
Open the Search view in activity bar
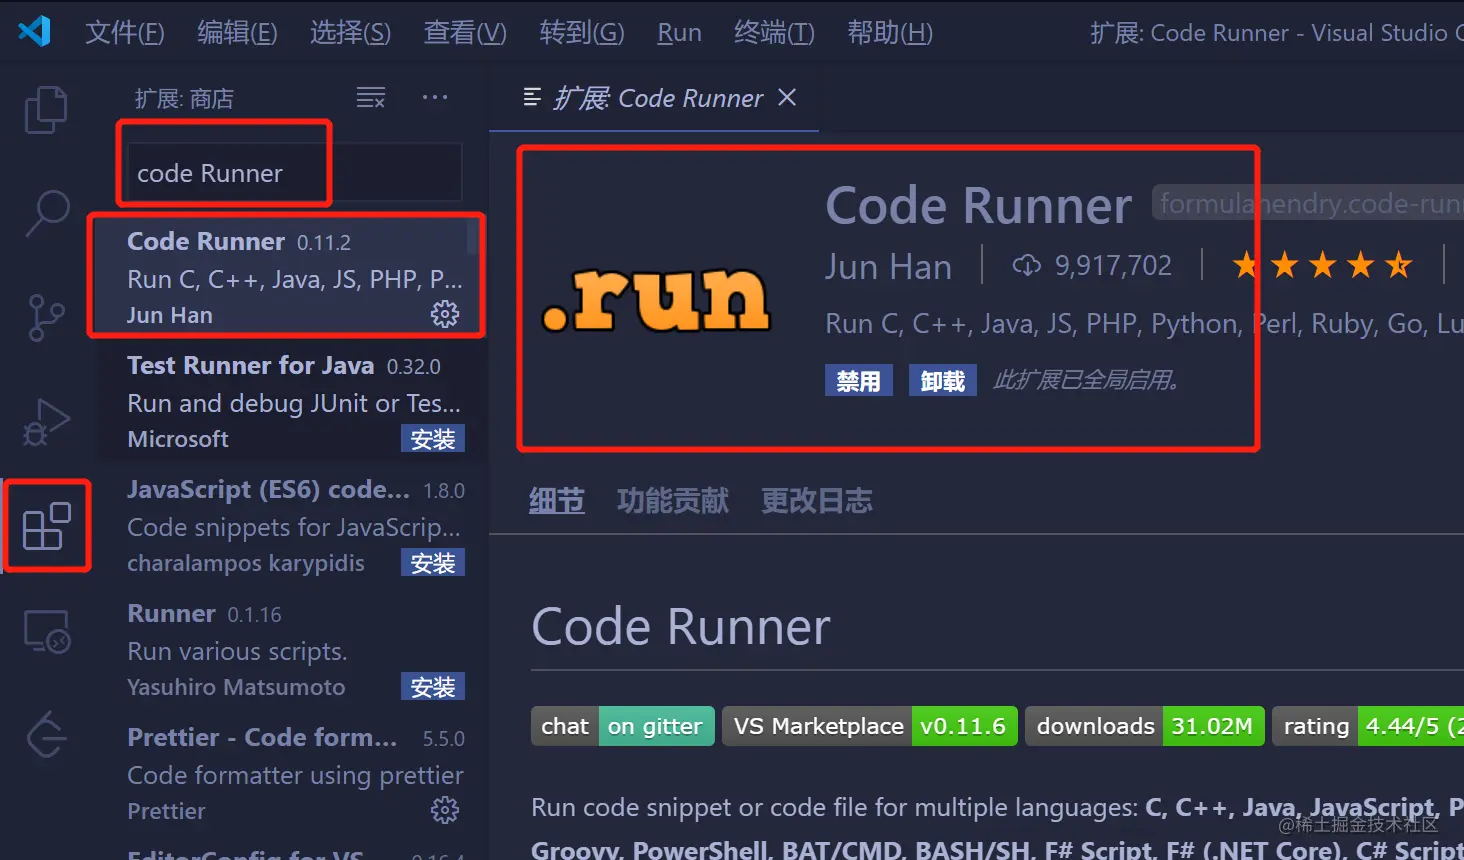(46, 213)
